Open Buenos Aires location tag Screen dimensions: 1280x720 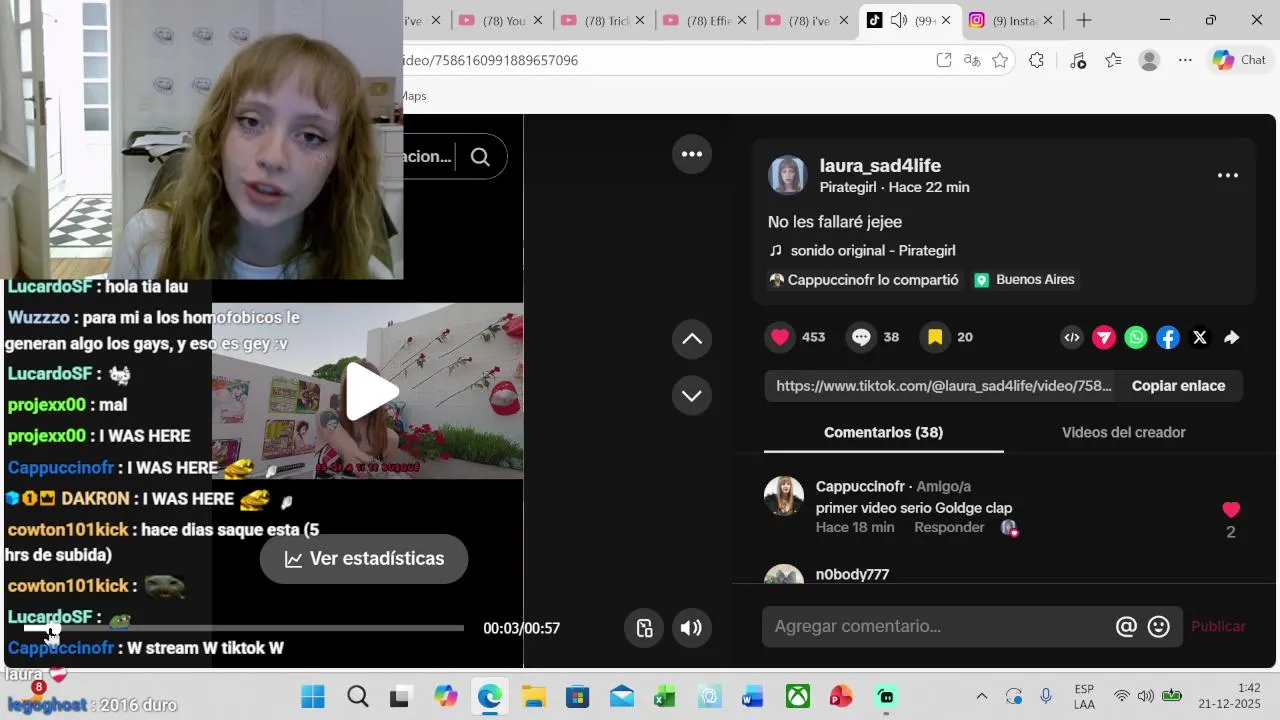tap(1026, 280)
